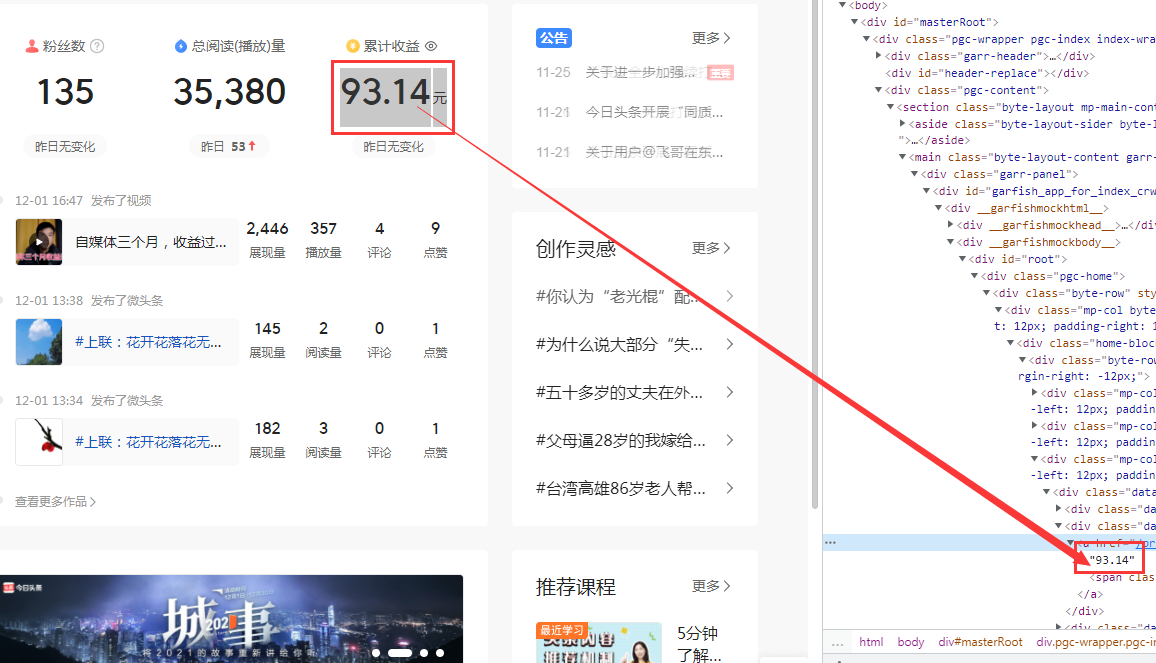1156x663 pixels.
Task: Click arrow beside #你认为"老光棍" topic
Action: coord(730,296)
